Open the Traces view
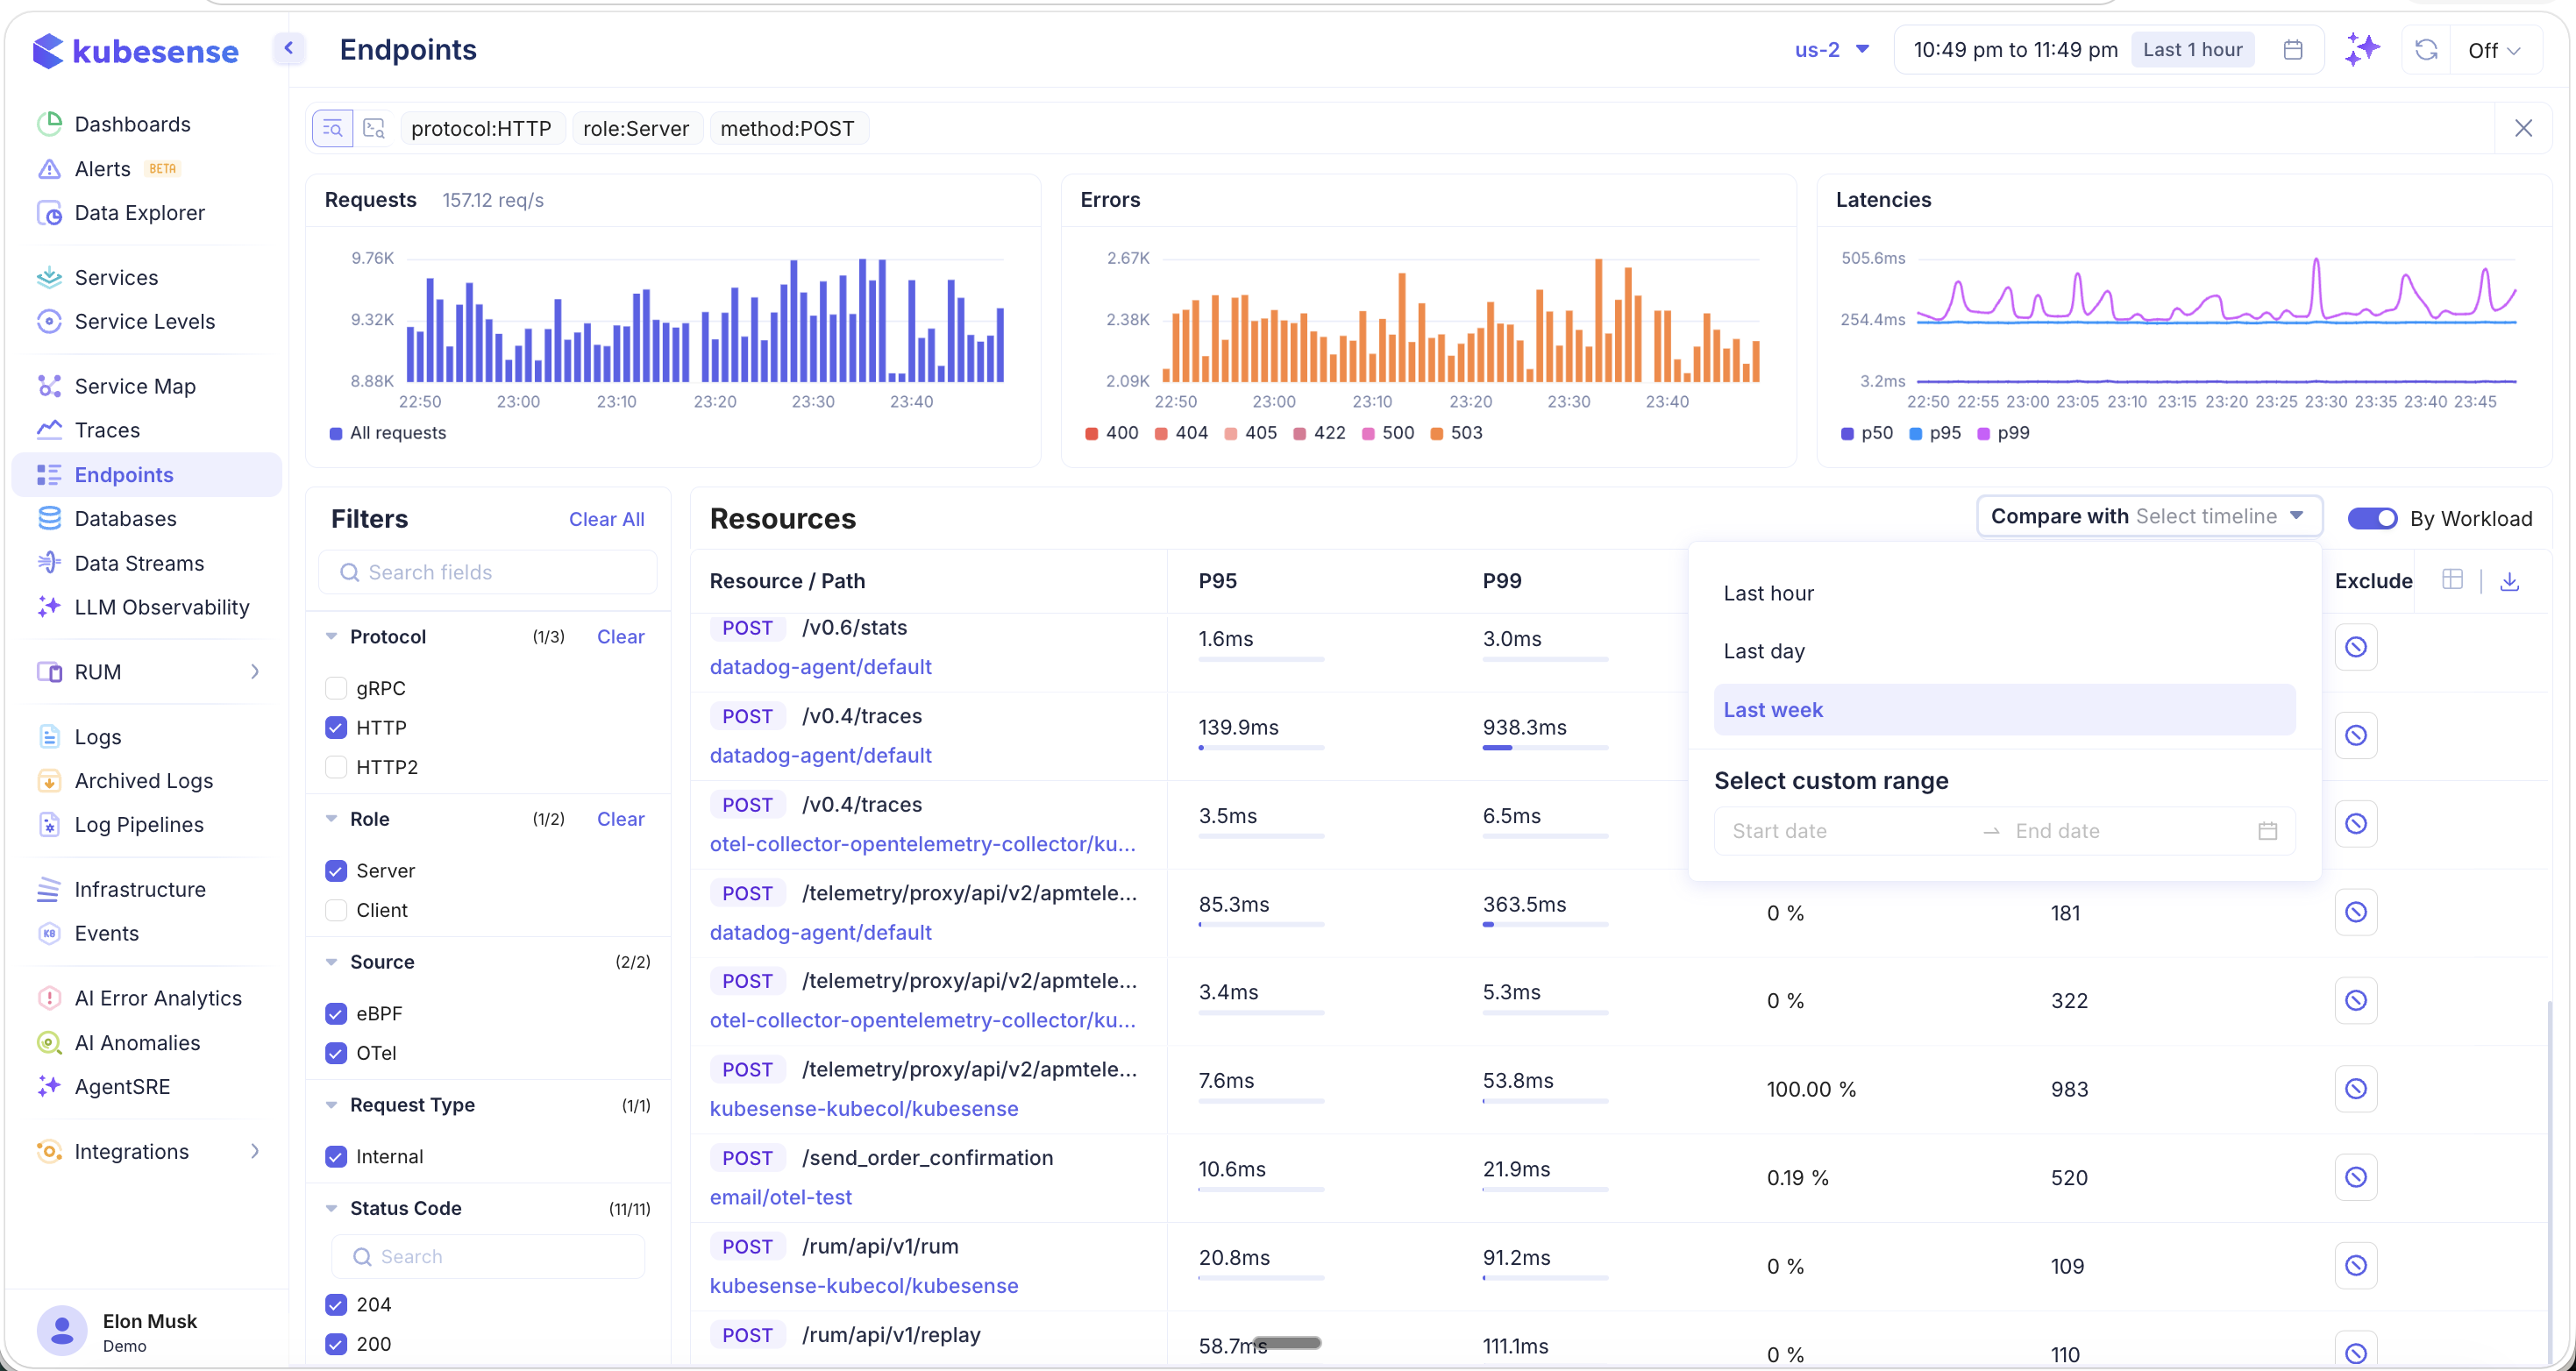Screen dimensions: 2576x1371 [107, 430]
